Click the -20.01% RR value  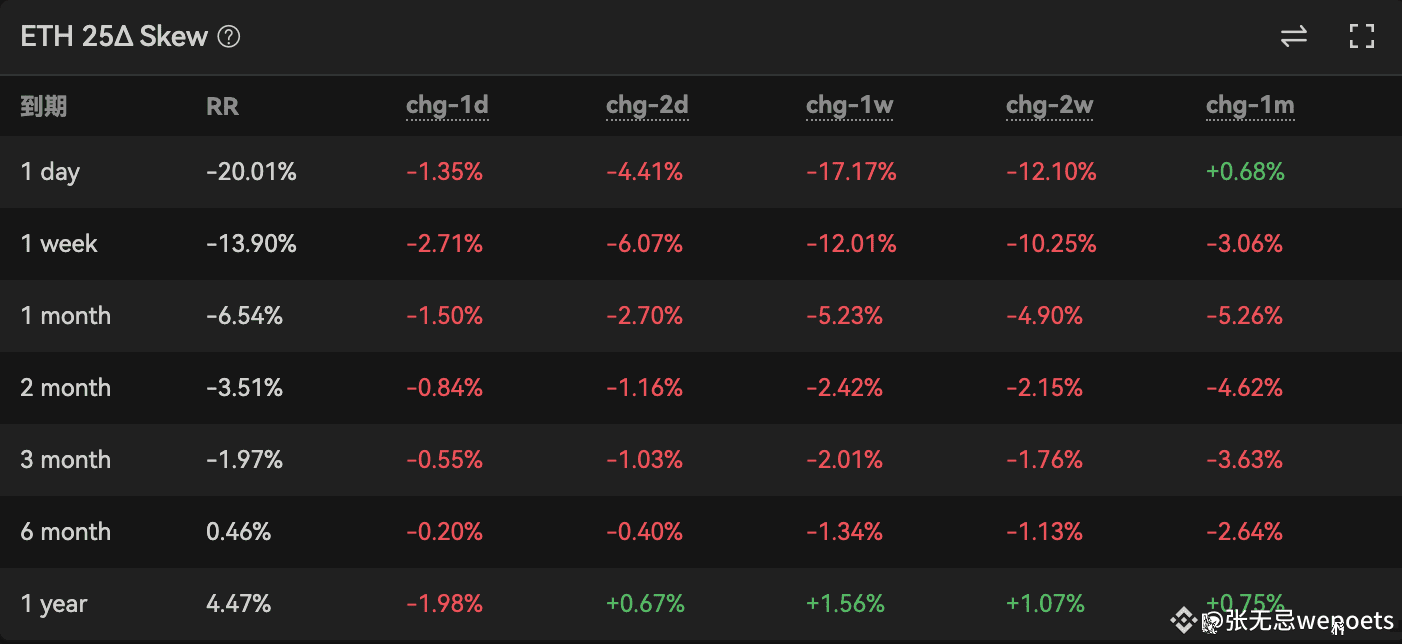coord(251,172)
